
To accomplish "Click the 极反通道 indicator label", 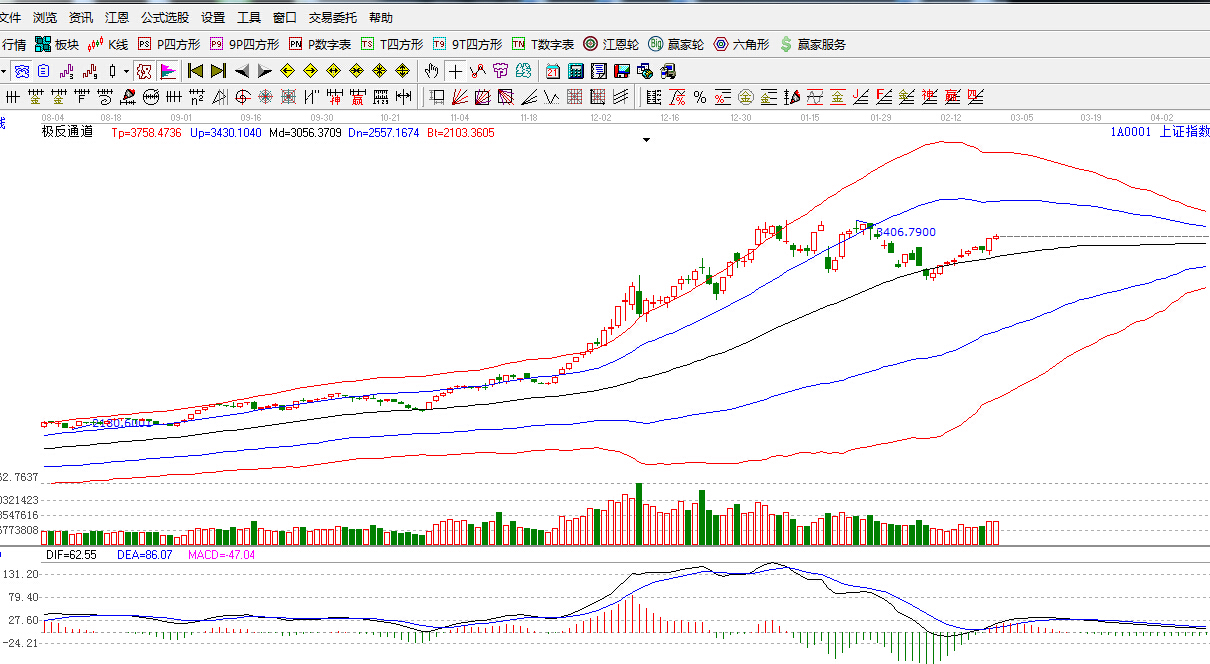I will click(67, 131).
